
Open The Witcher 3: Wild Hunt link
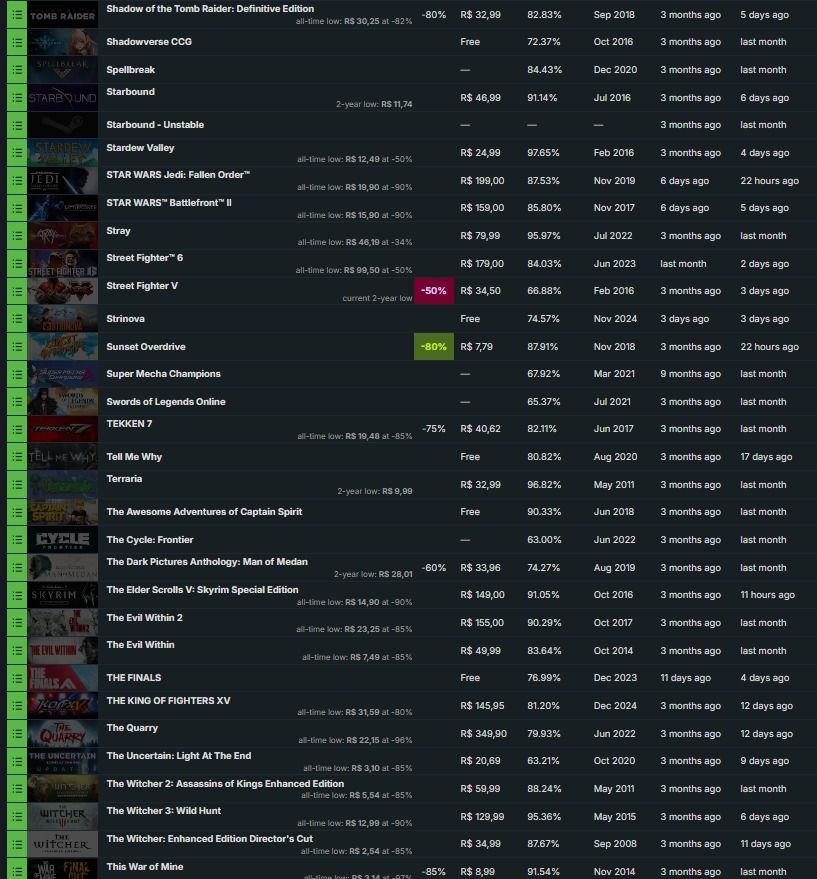coord(164,811)
